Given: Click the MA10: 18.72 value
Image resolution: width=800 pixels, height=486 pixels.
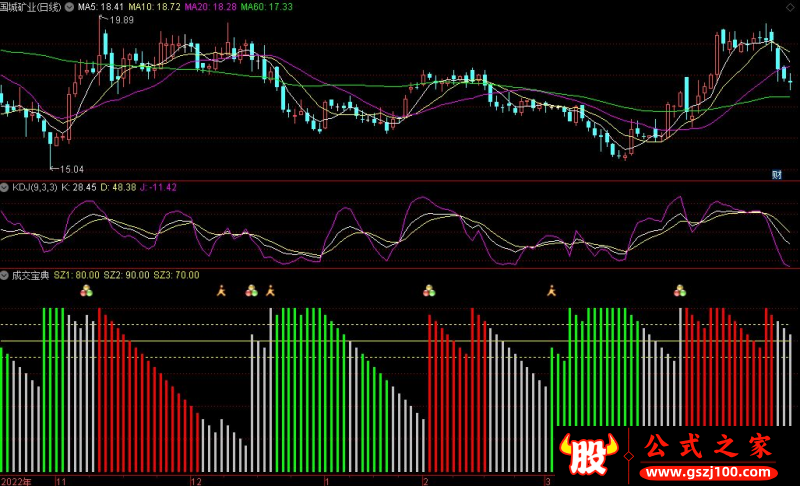Looking at the screenshot, I should pos(154,7).
